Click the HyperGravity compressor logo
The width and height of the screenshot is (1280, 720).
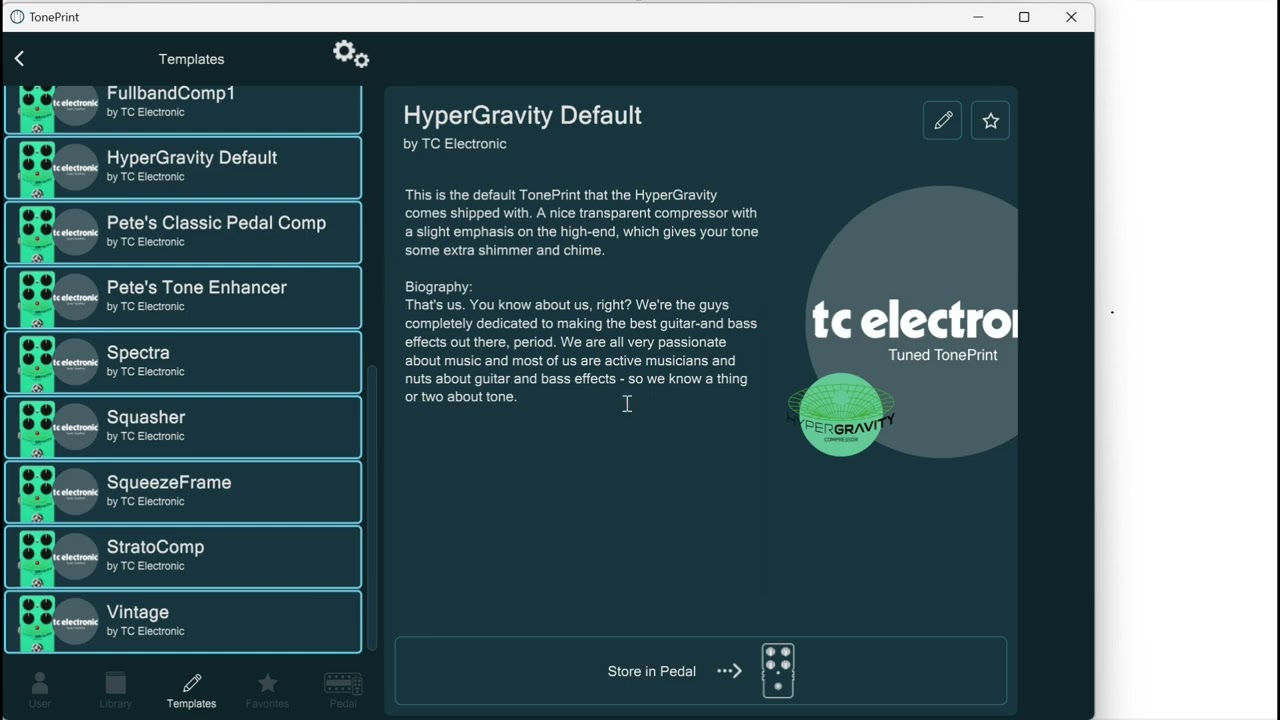pyautogui.click(x=841, y=415)
